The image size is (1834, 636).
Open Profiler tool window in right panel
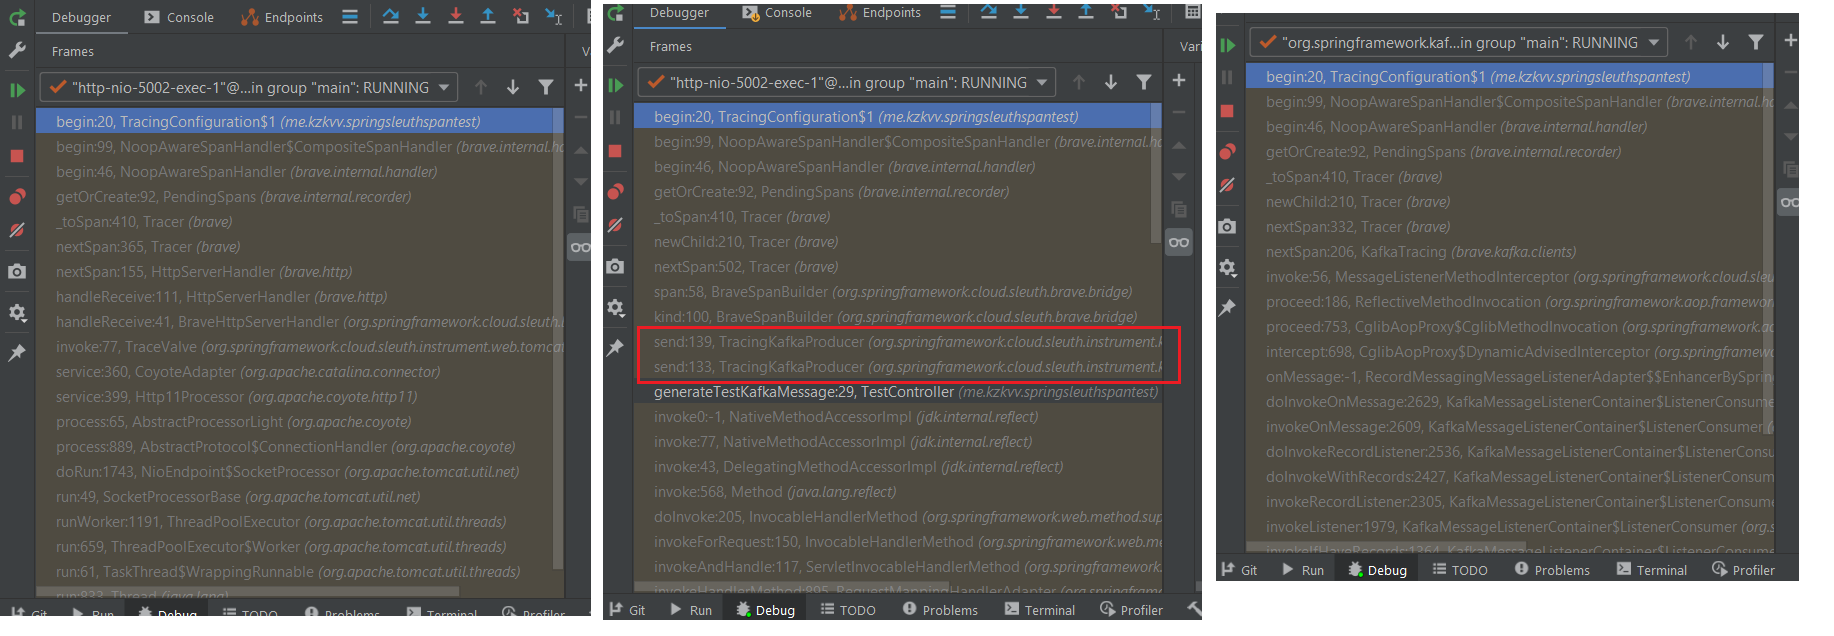1743,570
